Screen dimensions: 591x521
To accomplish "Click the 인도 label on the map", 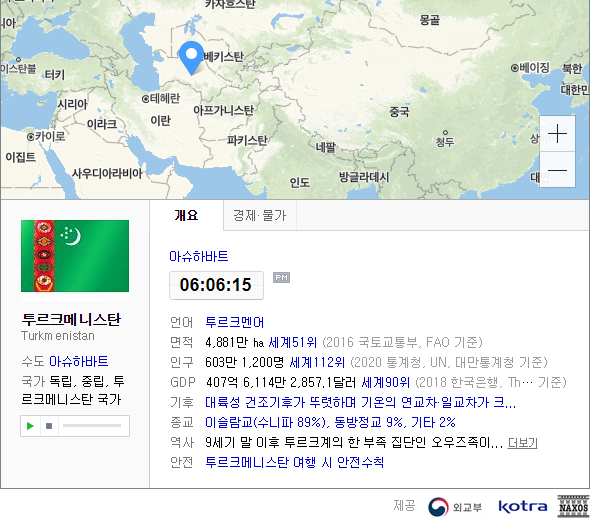I will [x=300, y=183].
